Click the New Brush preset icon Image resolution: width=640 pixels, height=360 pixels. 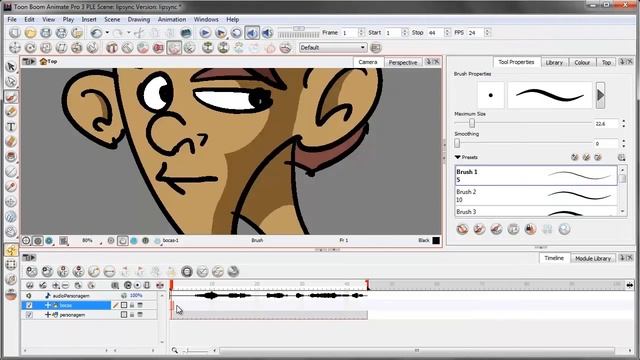click(575, 157)
